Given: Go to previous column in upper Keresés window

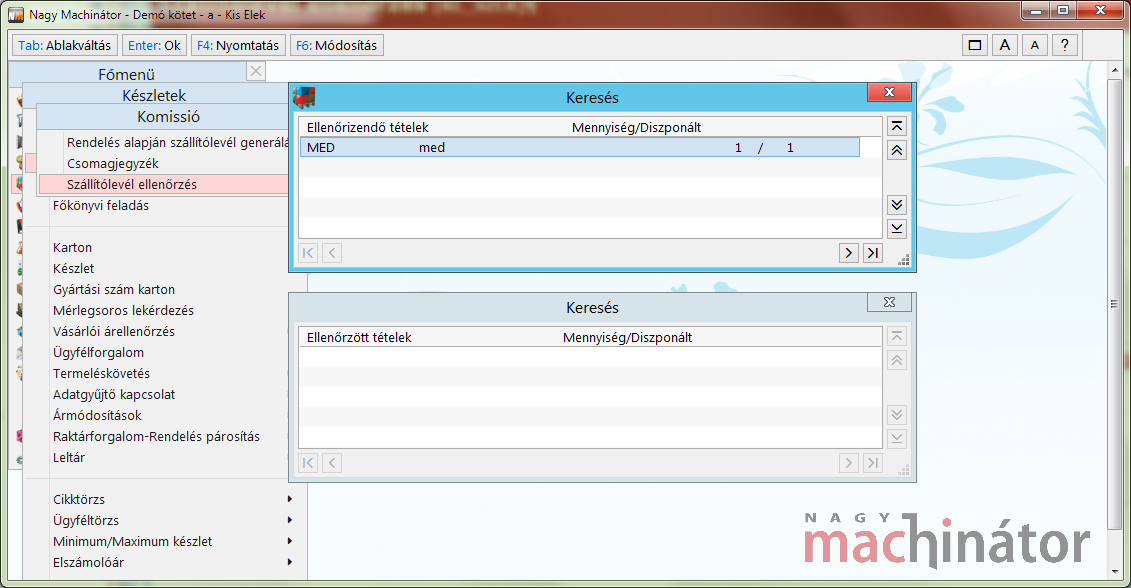Looking at the screenshot, I should coord(332,253).
